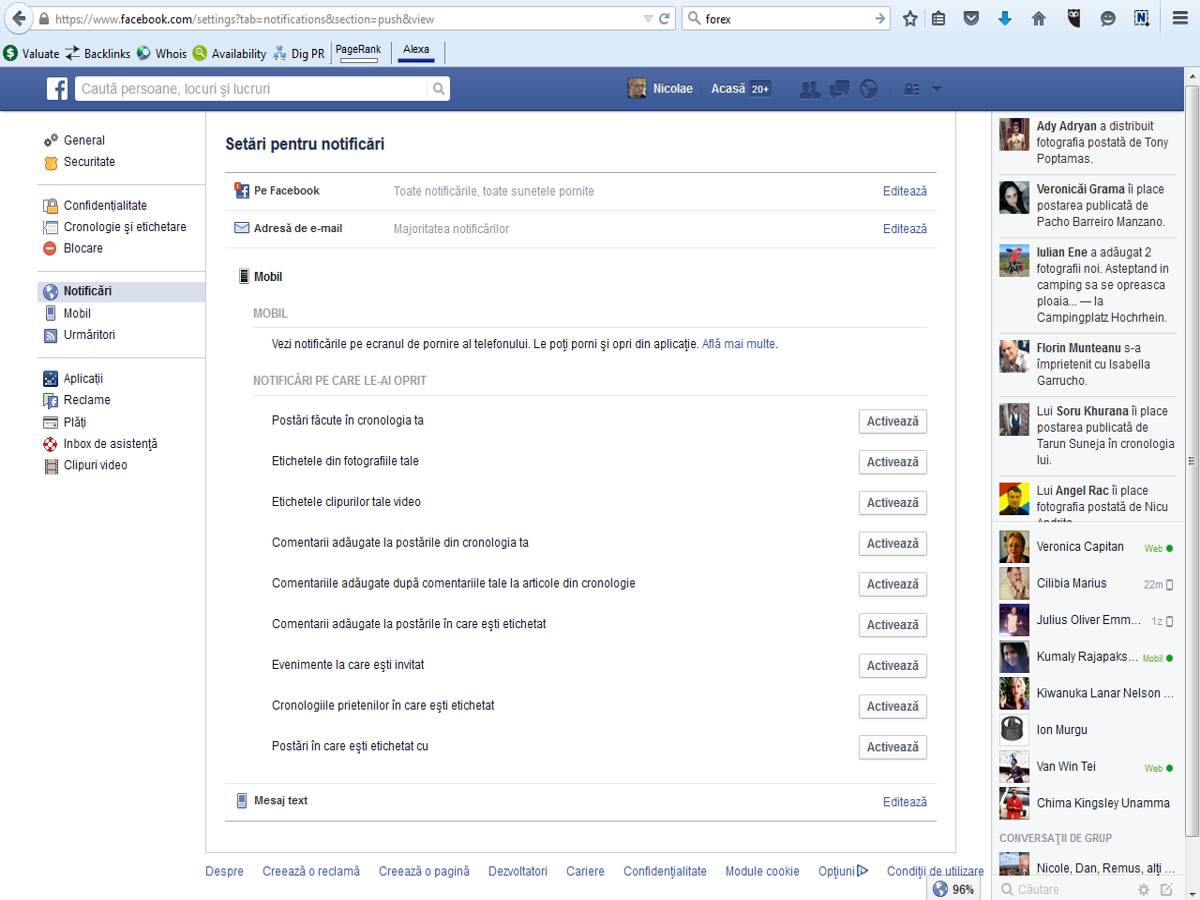This screenshot has height=900, width=1200.
Task: Open friend requests icon in top bar
Action: coord(810,89)
